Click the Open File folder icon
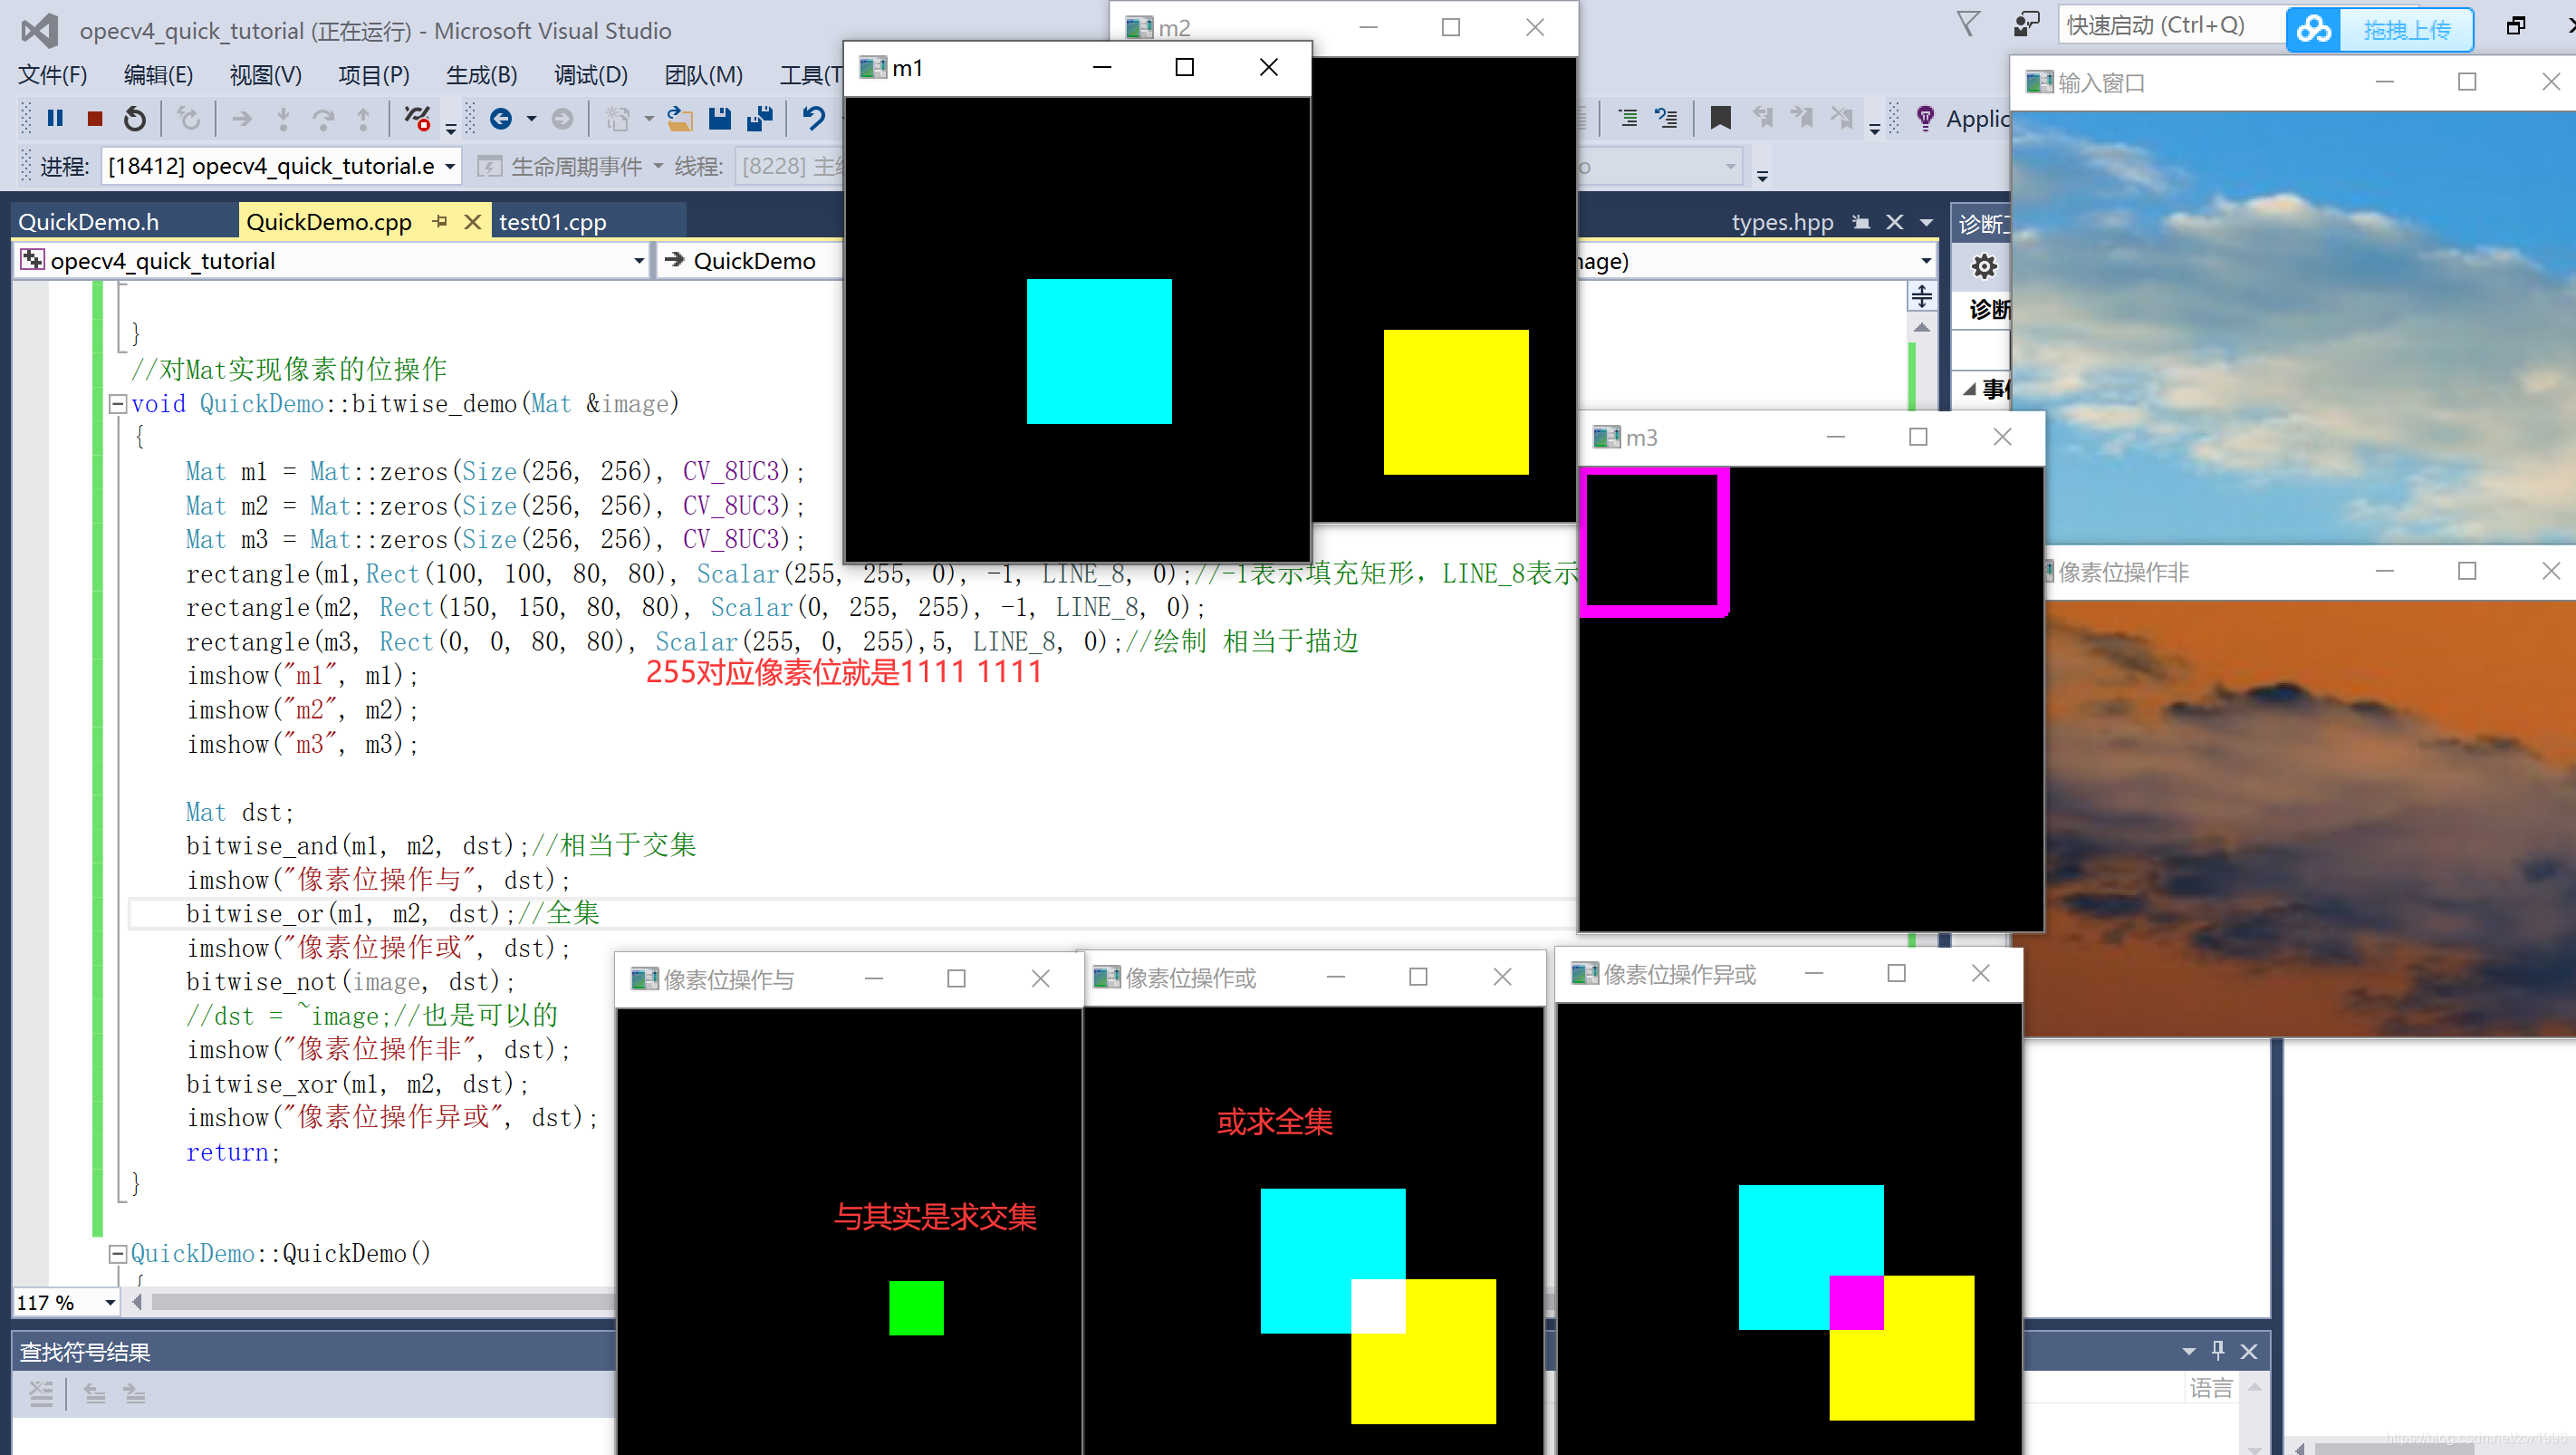The width and height of the screenshot is (2576, 1455). (x=680, y=119)
